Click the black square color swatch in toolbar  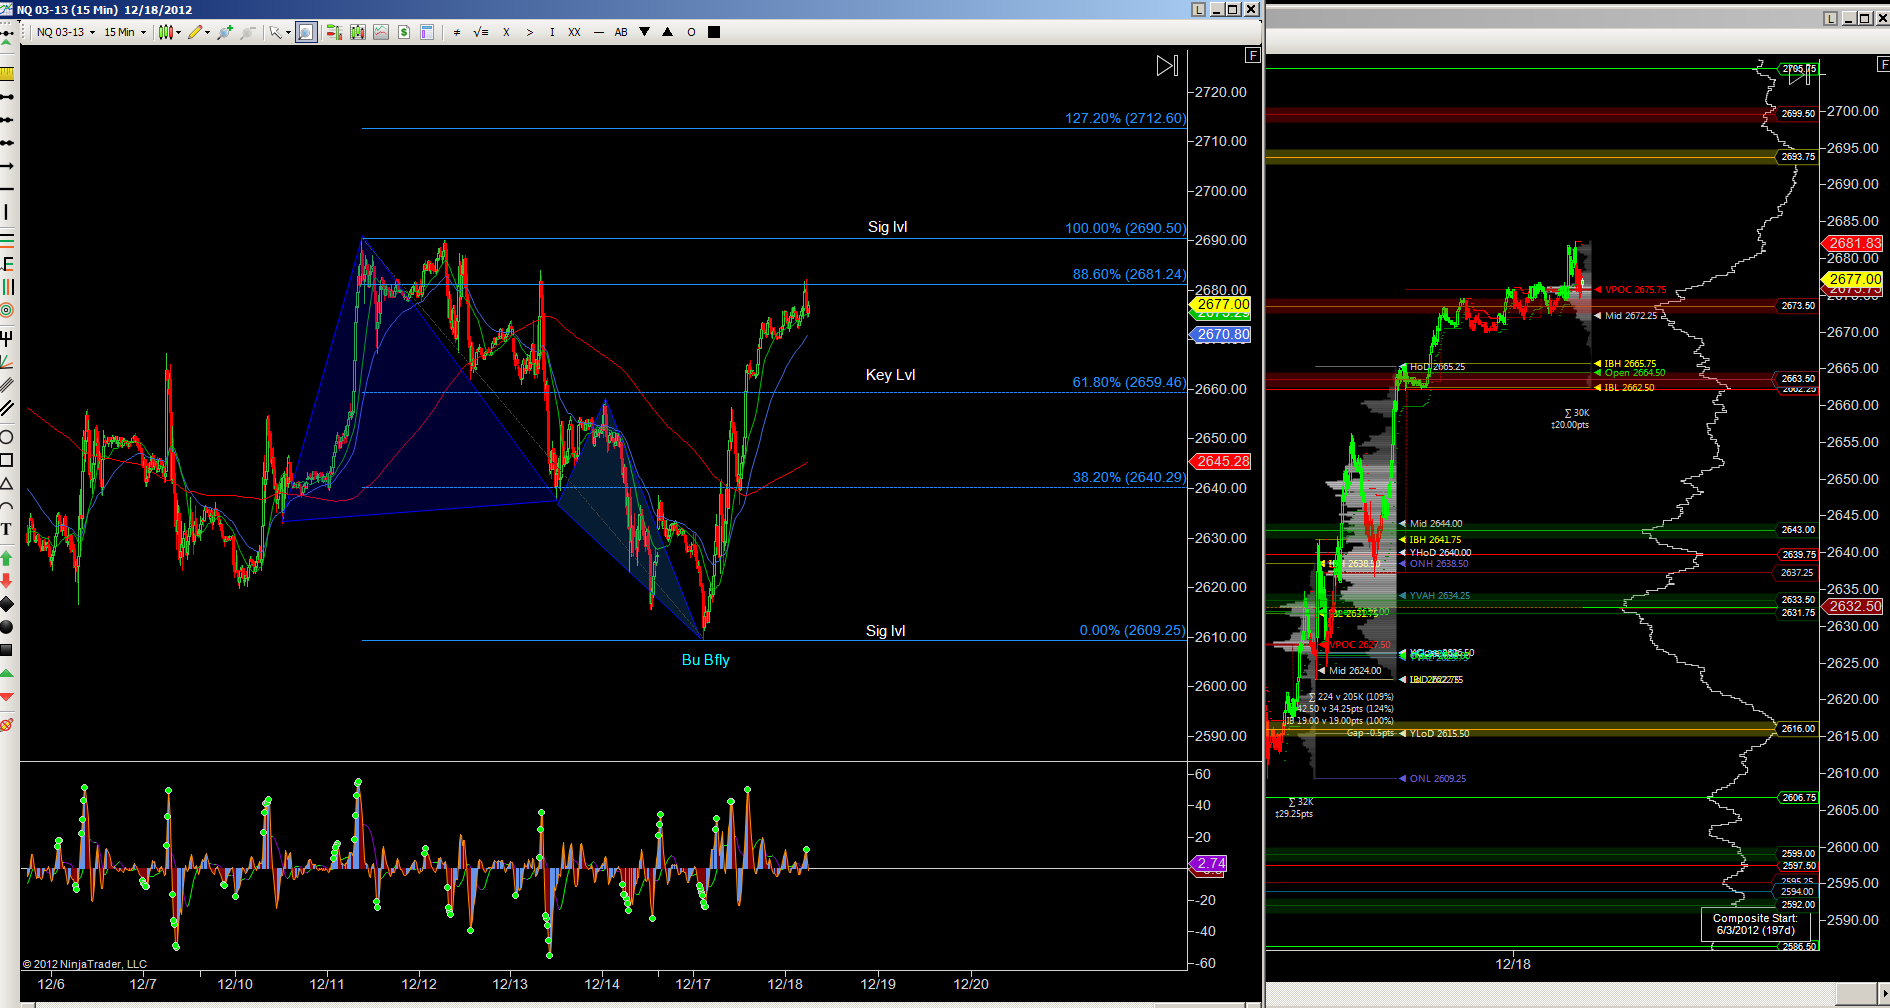tap(714, 32)
